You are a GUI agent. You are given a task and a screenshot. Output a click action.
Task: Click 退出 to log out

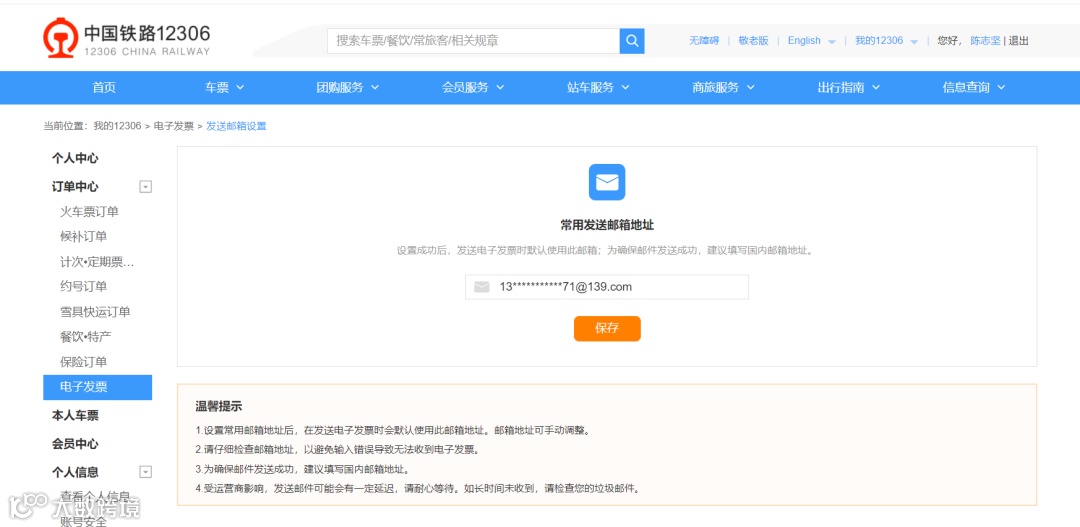click(x=1019, y=41)
